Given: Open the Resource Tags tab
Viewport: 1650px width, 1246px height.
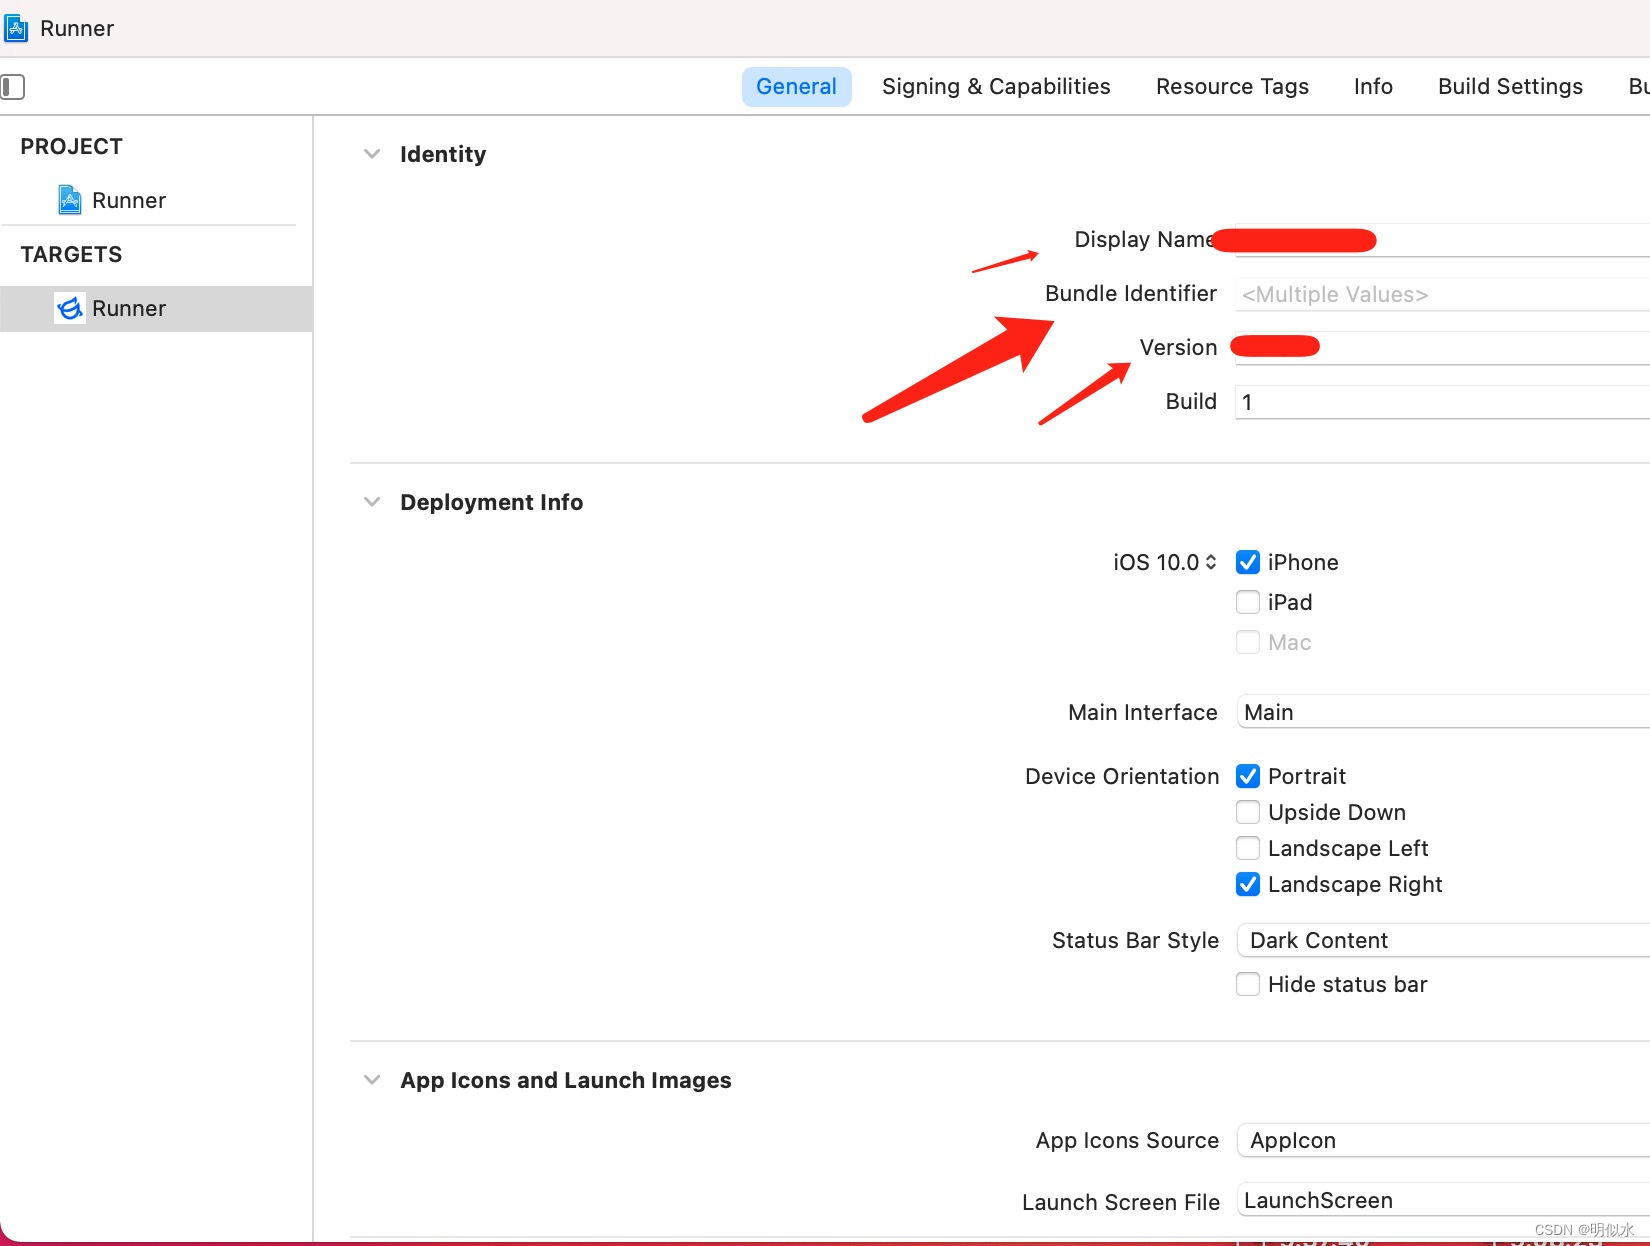Looking at the screenshot, I should [x=1232, y=87].
